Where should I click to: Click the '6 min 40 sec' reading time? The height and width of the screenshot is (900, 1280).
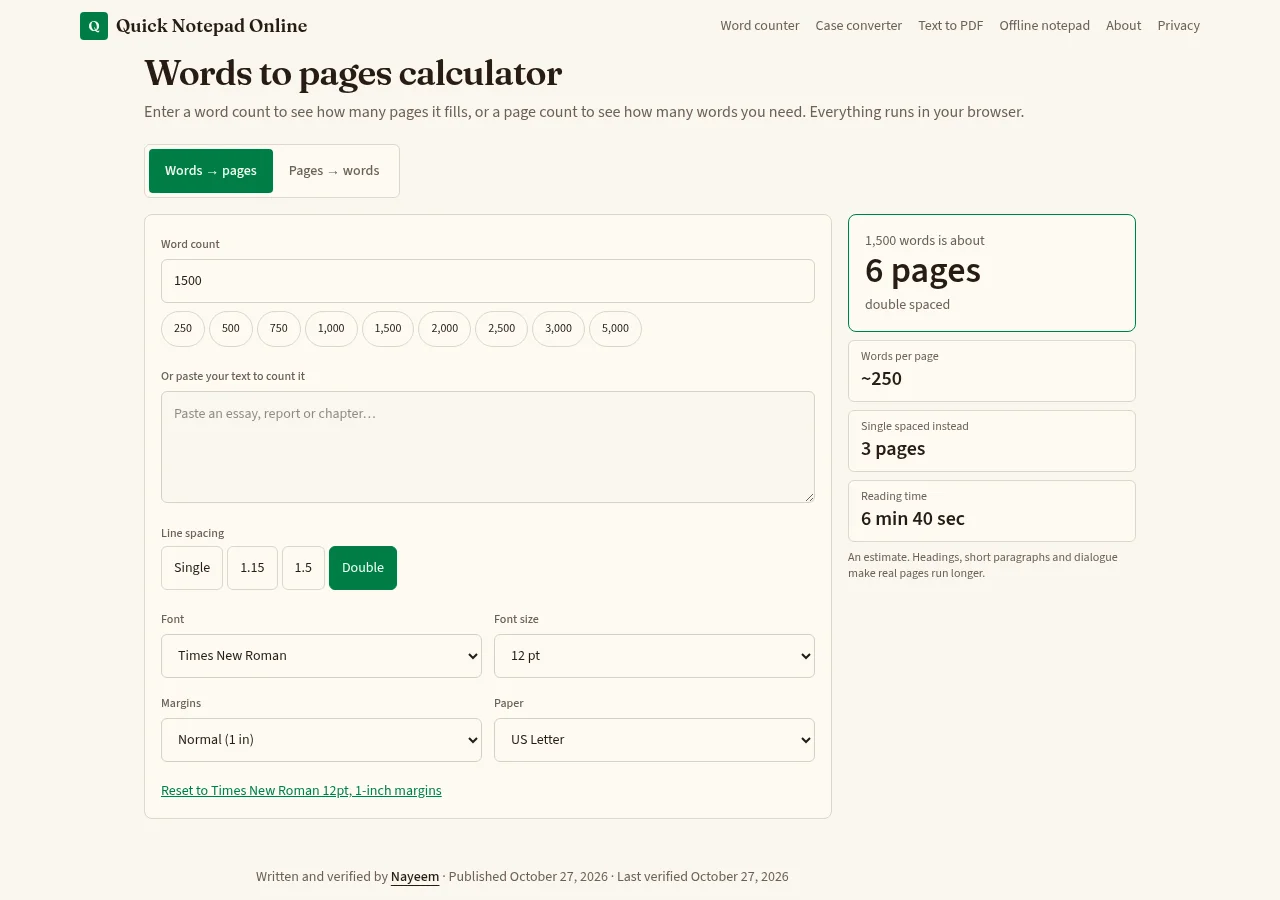point(913,519)
